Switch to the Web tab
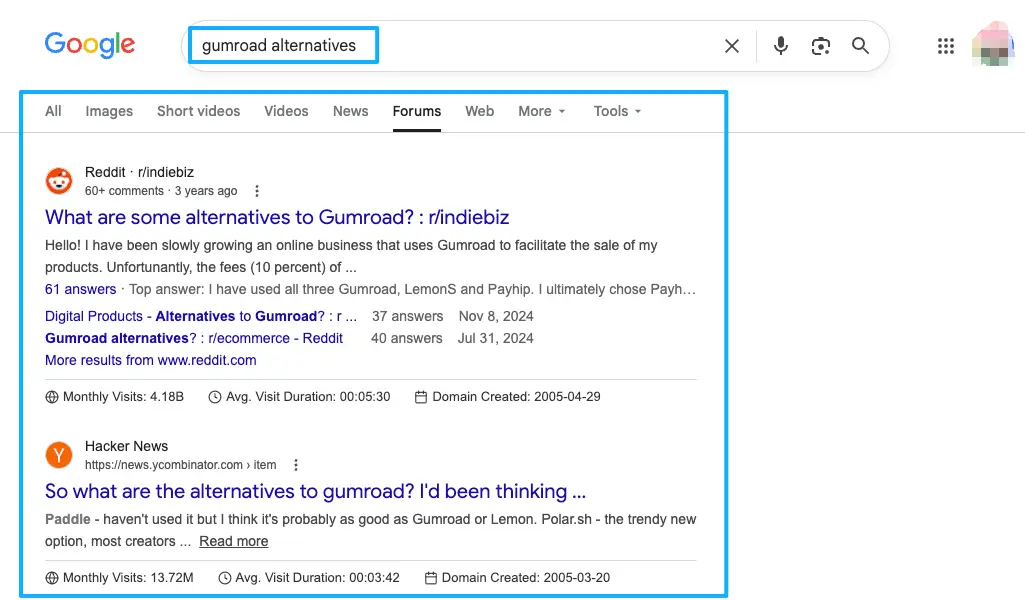Viewport: 1025px width, 600px height. pos(479,111)
